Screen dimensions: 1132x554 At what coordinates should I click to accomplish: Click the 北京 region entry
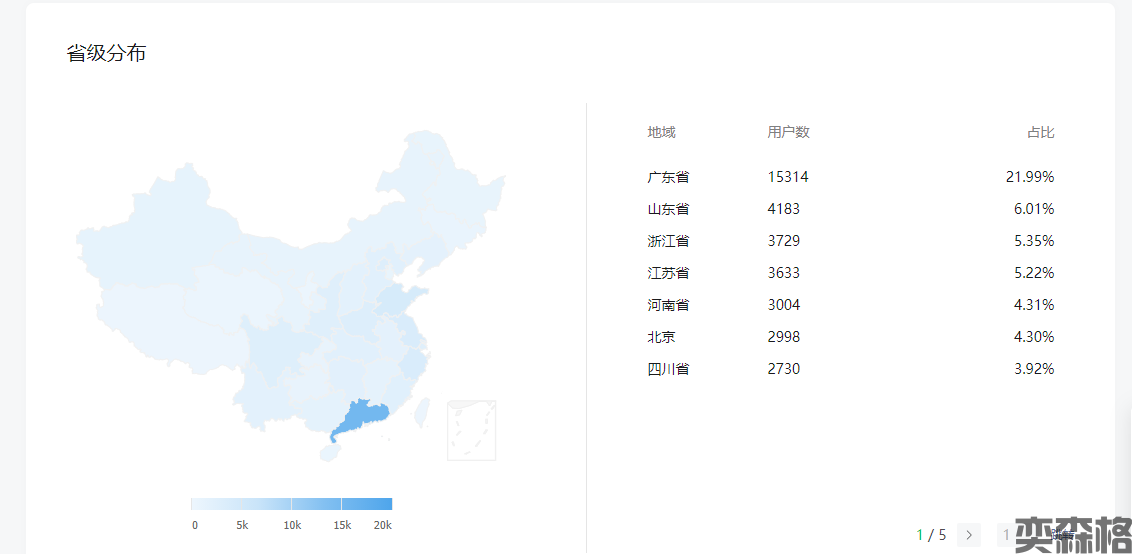(661, 337)
